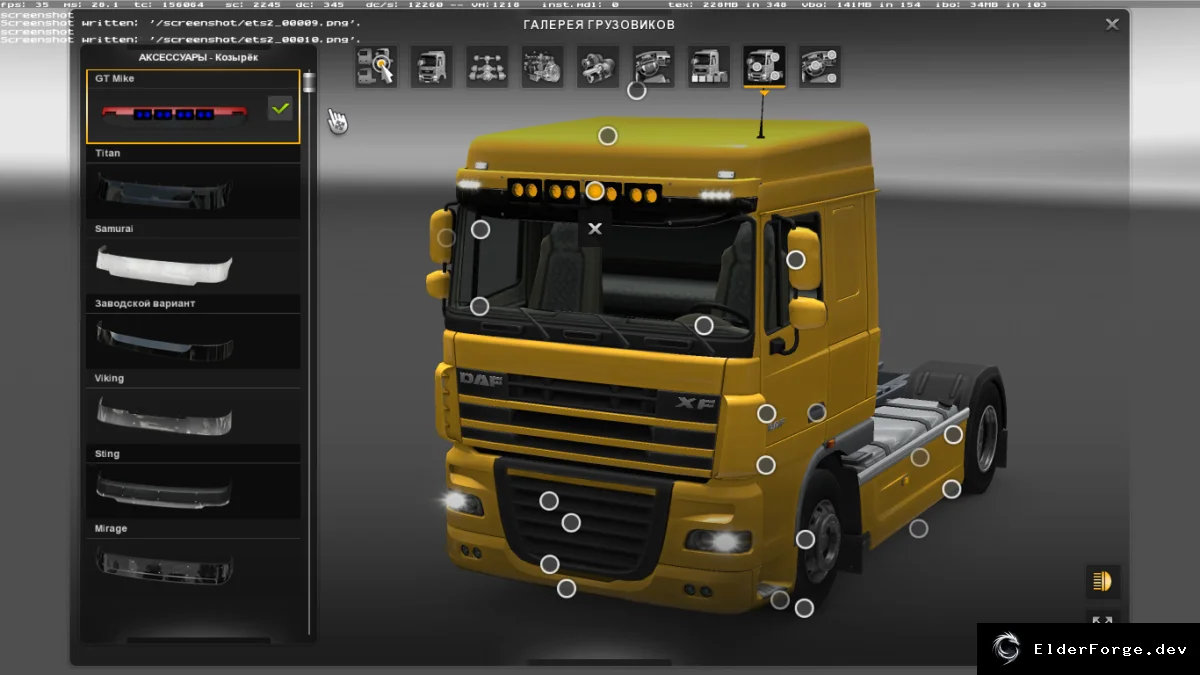The width and height of the screenshot is (1200, 675).
Task: Close the truck gallery window
Action: pos(1112,25)
